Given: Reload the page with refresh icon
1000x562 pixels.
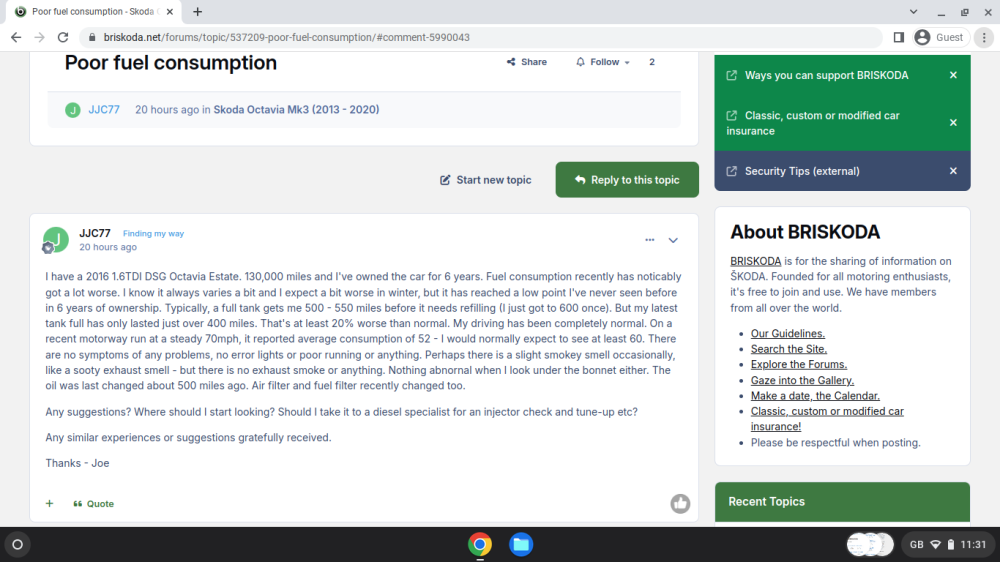Looking at the screenshot, I should [63, 38].
